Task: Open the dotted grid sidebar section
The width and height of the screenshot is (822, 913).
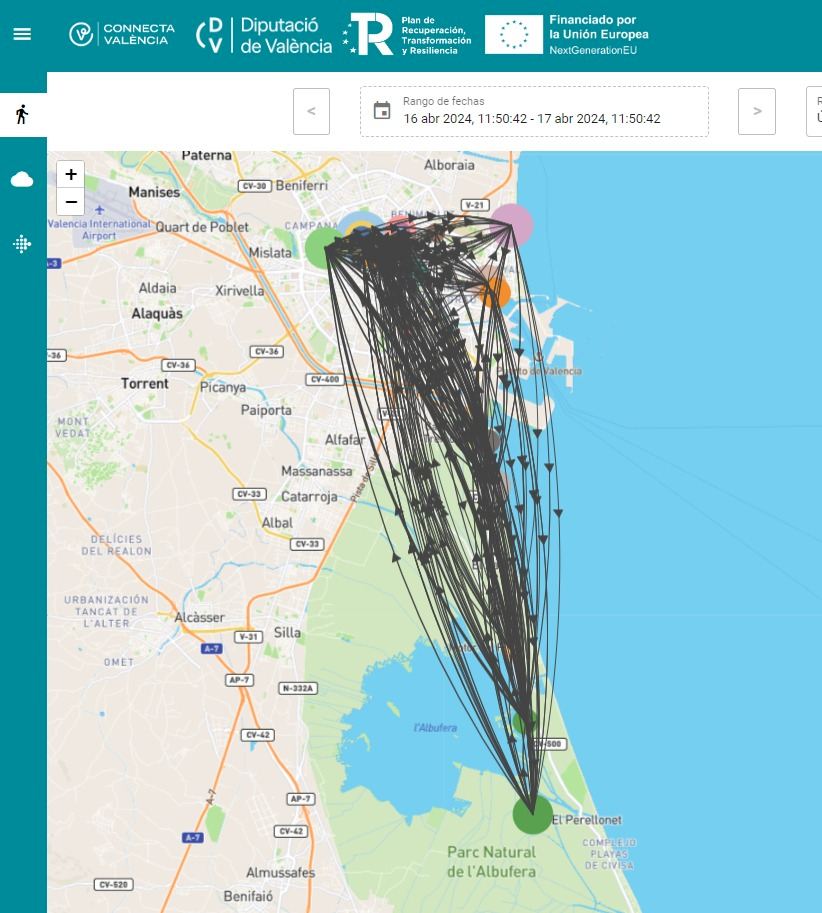Action: (x=22, y=244)
